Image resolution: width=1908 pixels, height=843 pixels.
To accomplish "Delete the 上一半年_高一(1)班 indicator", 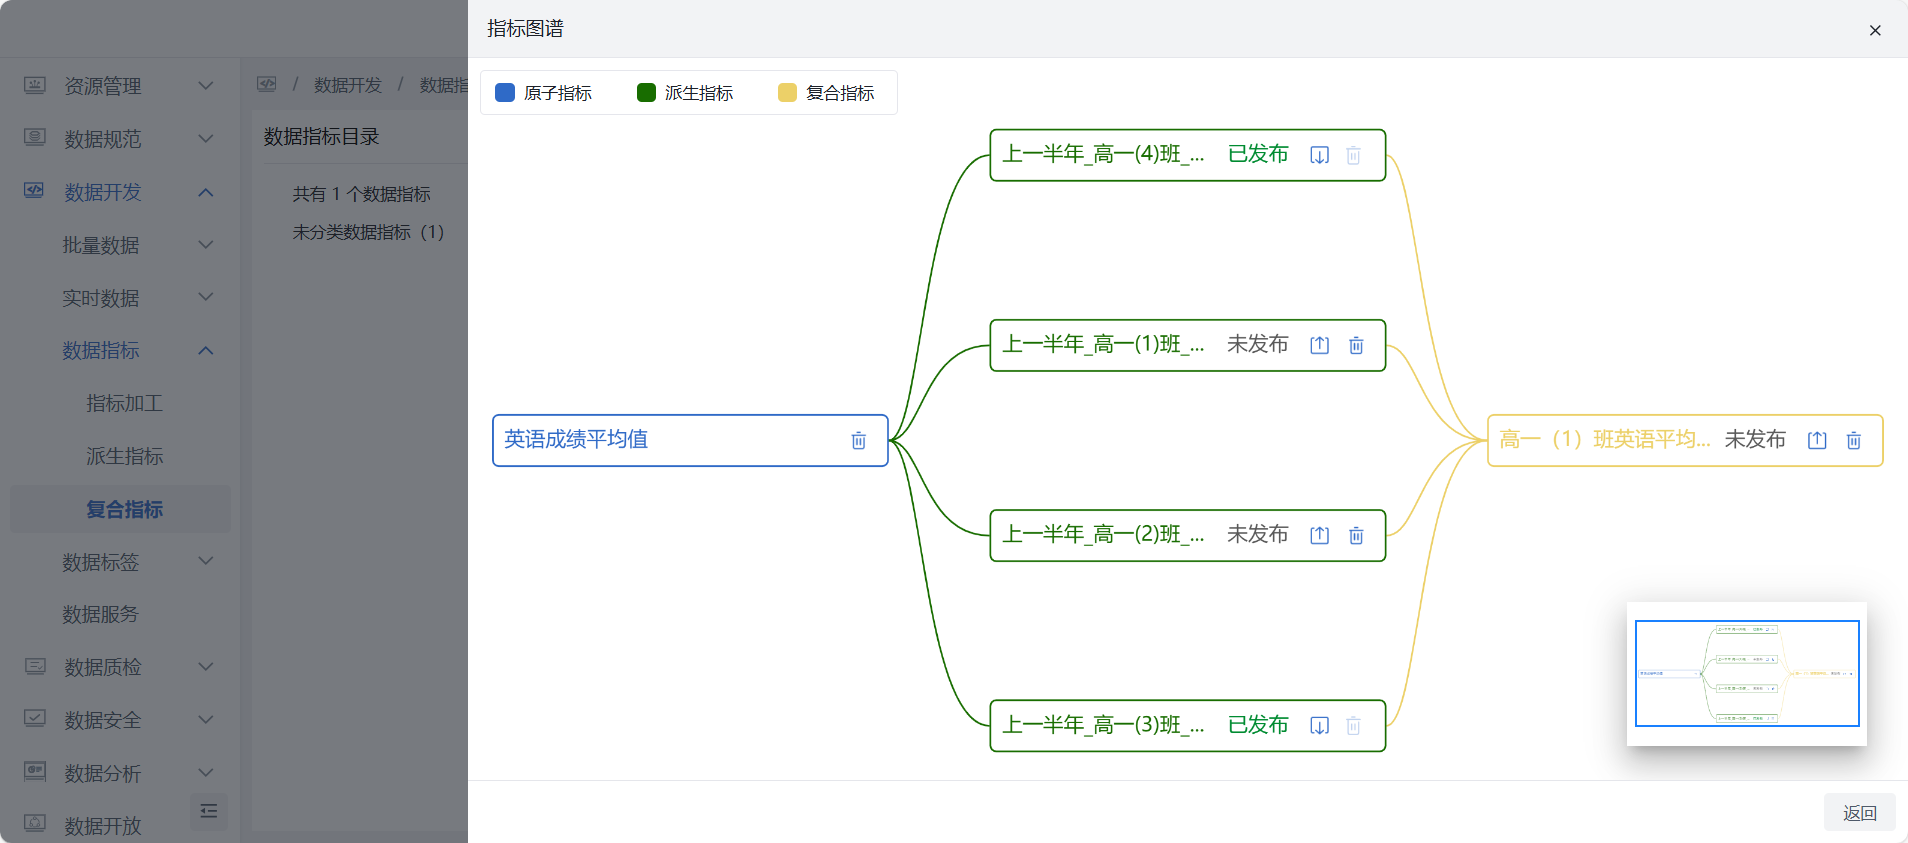I will coord(1356,345).
